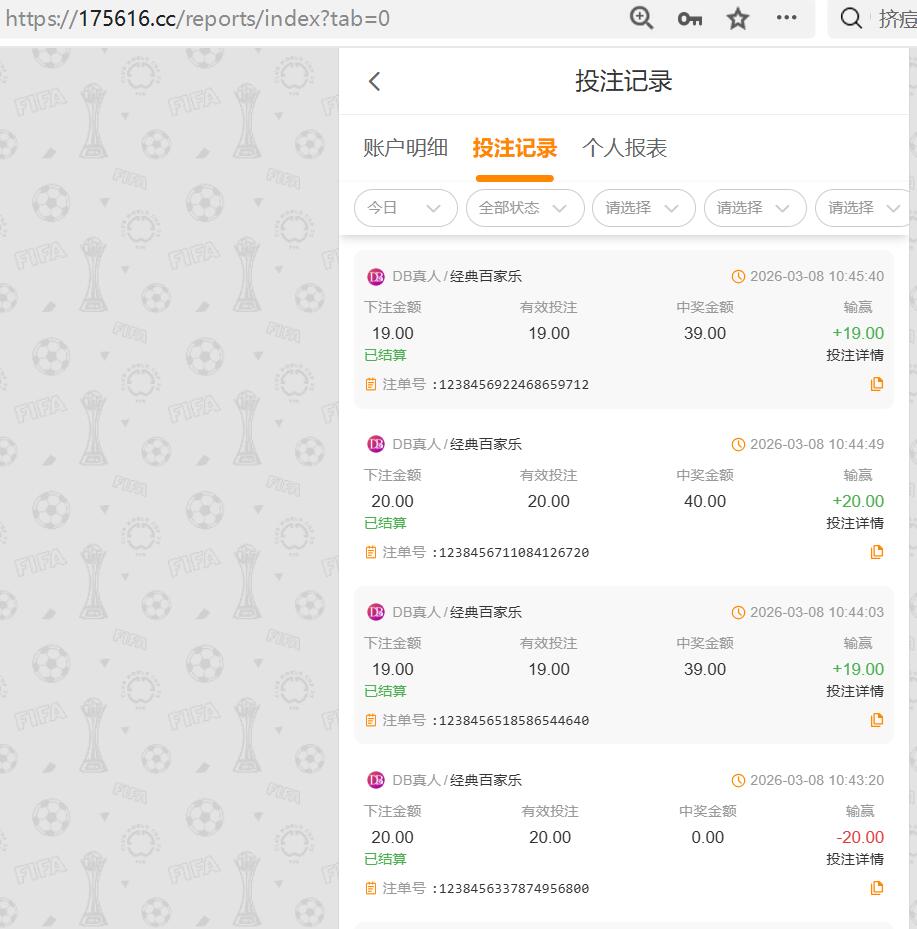
Task: Click the copy icon on the 10:44:49 bet record
Action: (877, 552)
